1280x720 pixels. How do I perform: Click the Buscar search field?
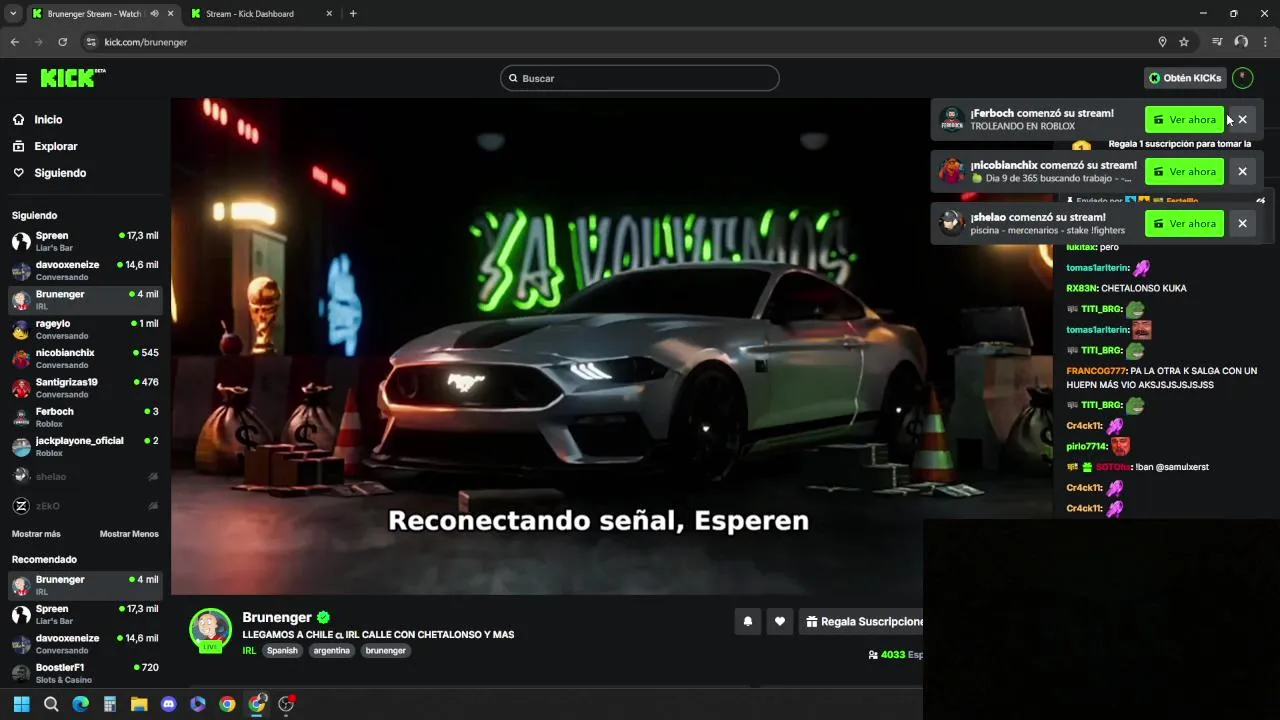[x=640, y=78]
